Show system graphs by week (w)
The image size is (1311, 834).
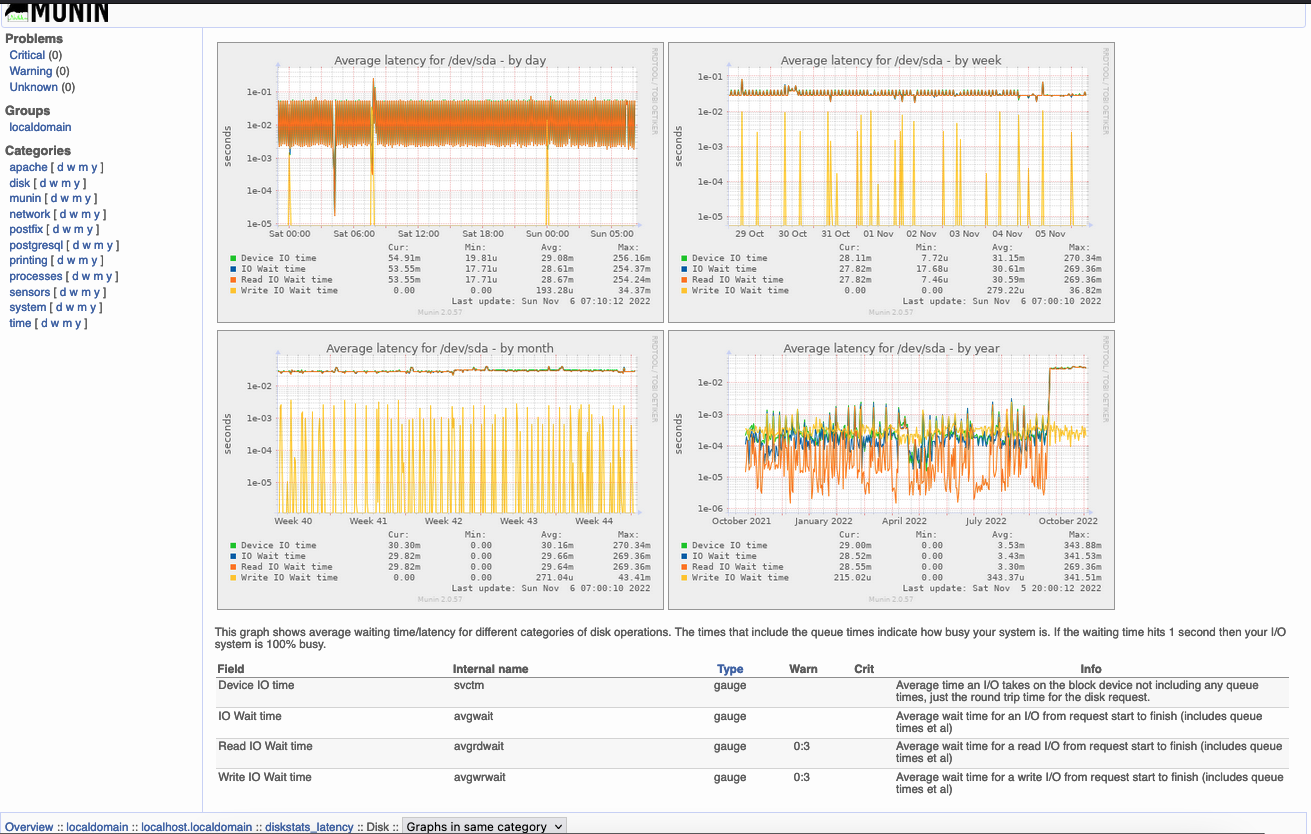tap(70, 308)
